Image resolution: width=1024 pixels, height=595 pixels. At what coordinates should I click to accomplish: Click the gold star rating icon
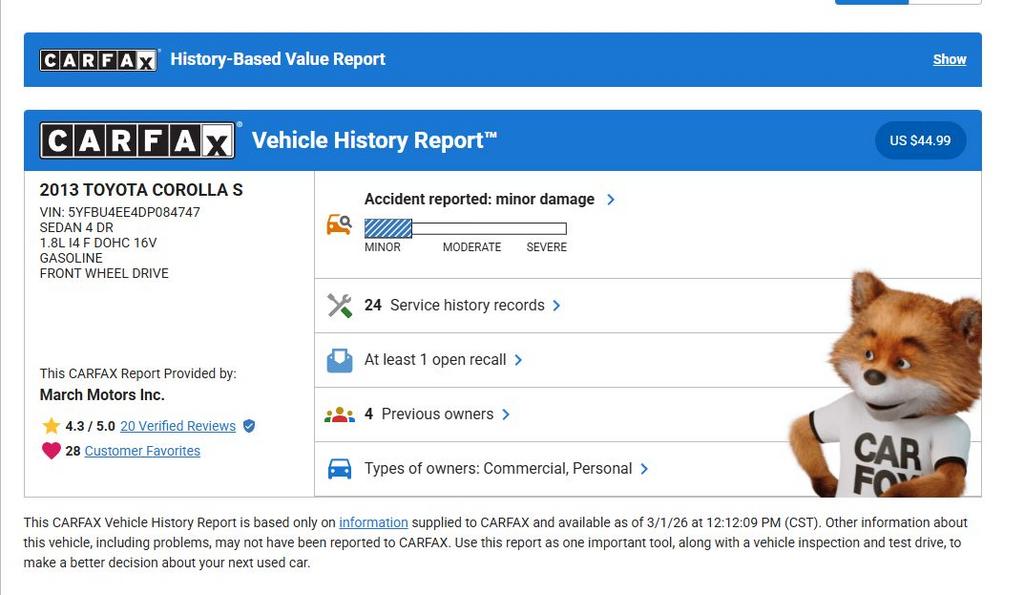[51, 426]
